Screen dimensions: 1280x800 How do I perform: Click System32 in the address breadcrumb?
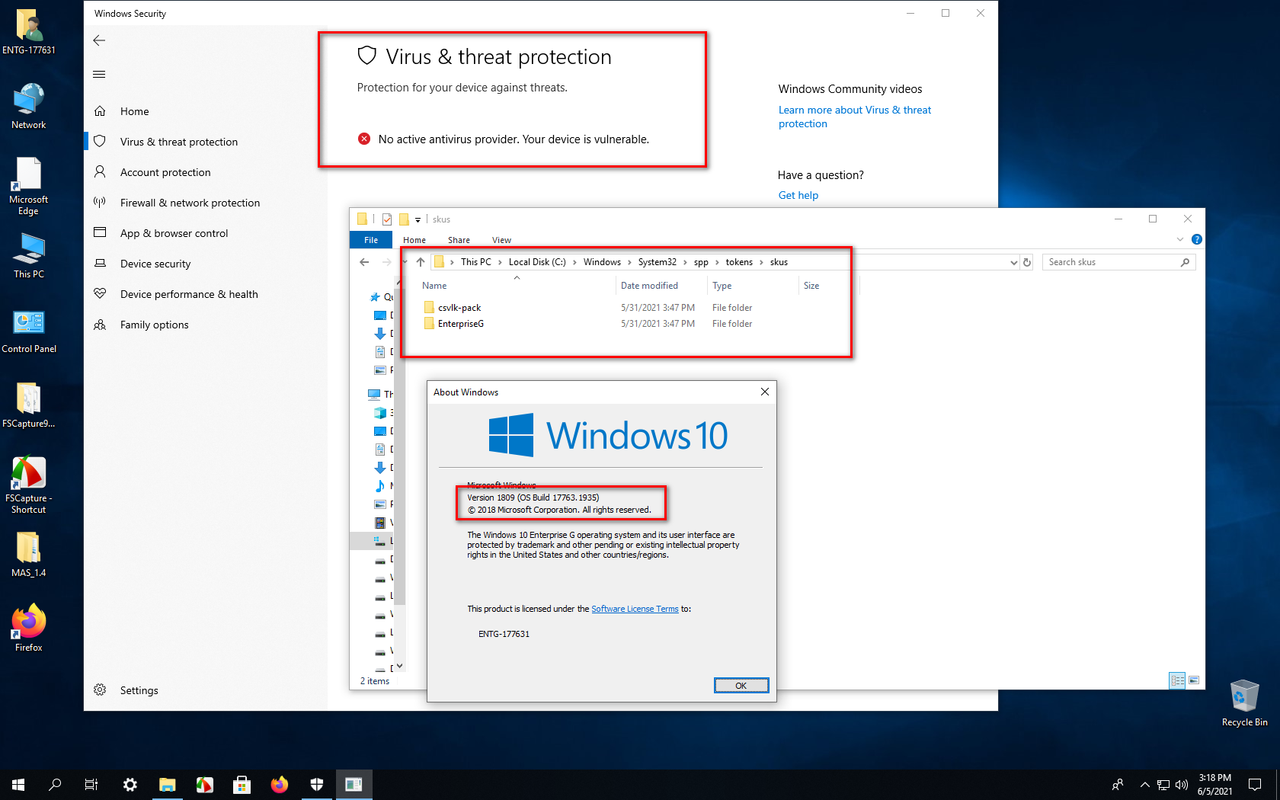click(x=658, y=262)
